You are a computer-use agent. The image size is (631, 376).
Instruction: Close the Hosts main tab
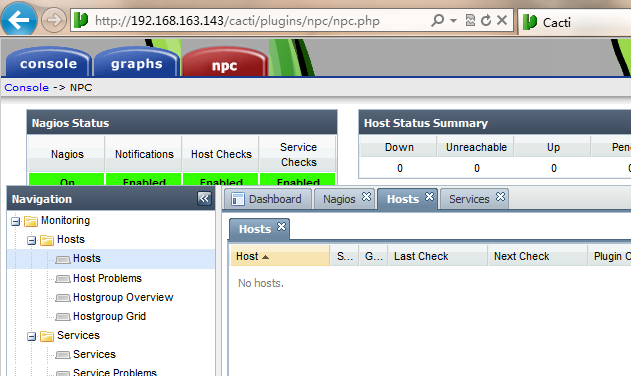pos(430,196)
